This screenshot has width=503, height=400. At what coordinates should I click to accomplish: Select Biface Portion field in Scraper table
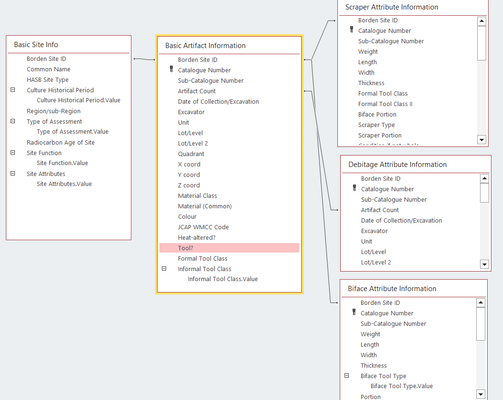(x=377, y=114)
